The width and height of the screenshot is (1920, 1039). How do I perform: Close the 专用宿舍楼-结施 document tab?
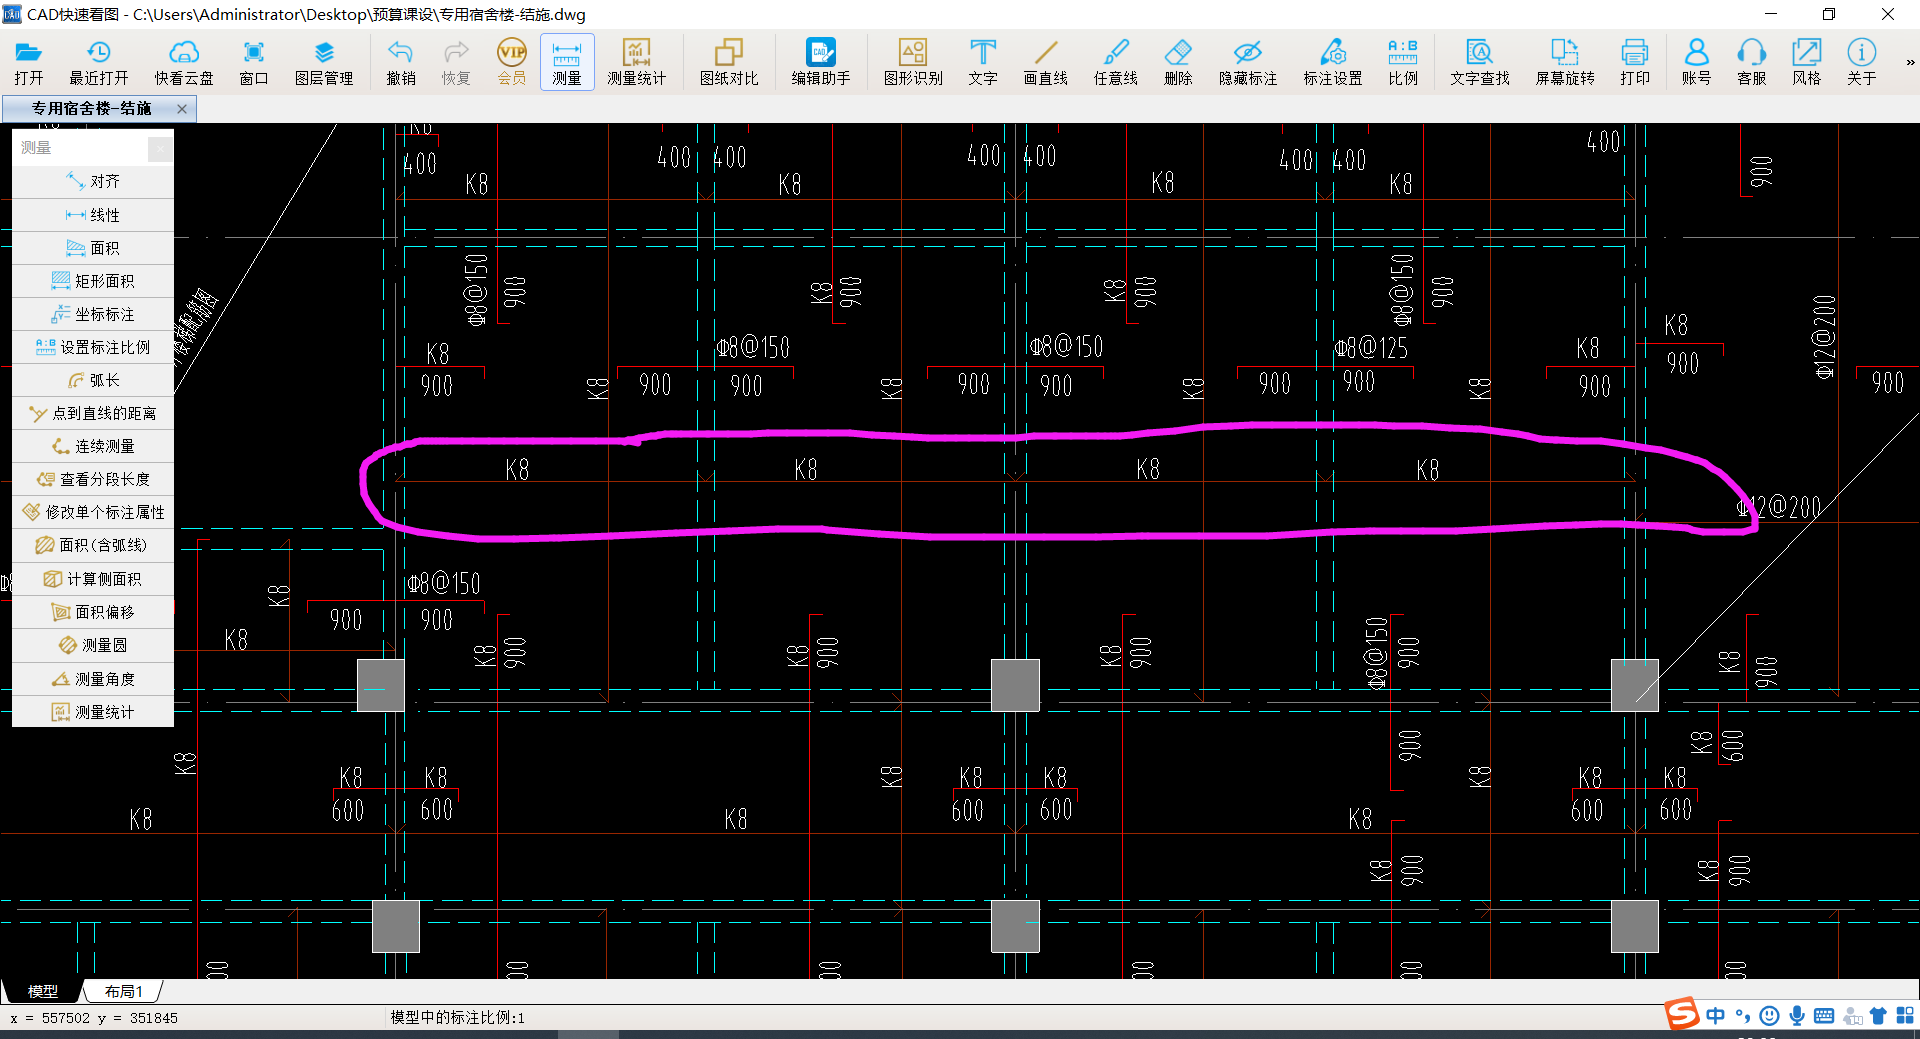[x=181, y=109]
